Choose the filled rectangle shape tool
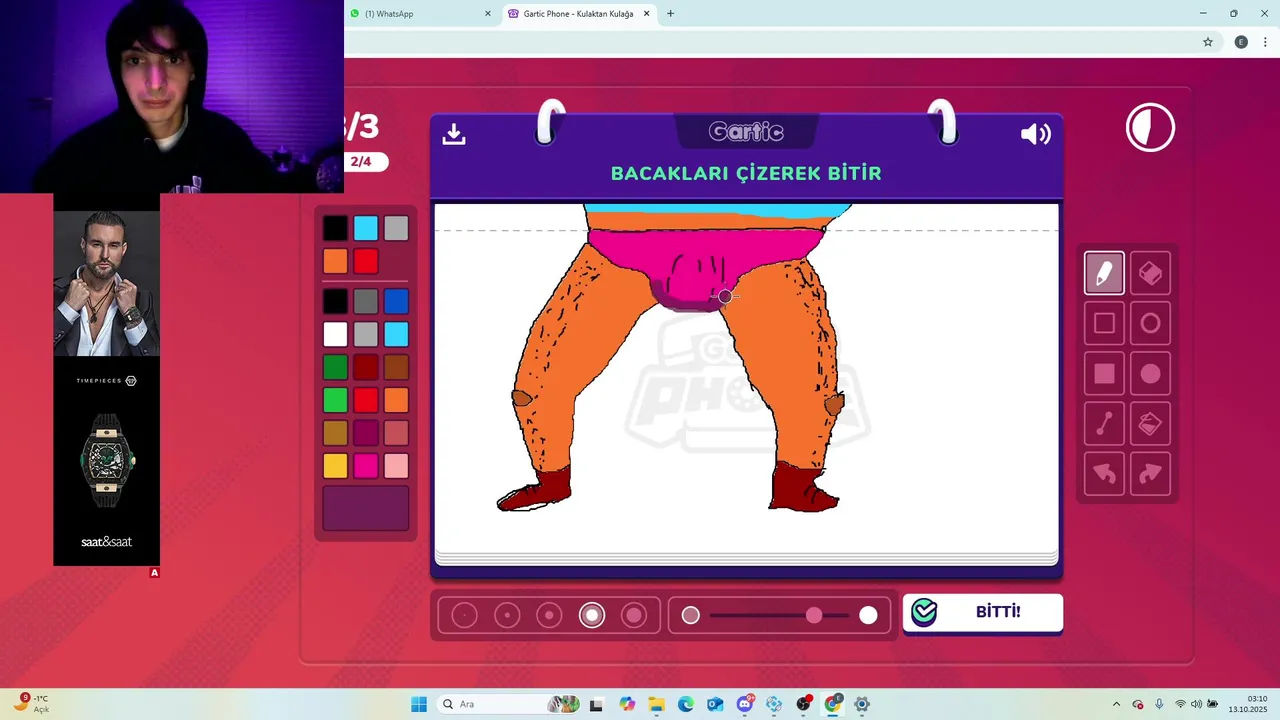Screen dimensions: 1280x720 pos(1104,374)
